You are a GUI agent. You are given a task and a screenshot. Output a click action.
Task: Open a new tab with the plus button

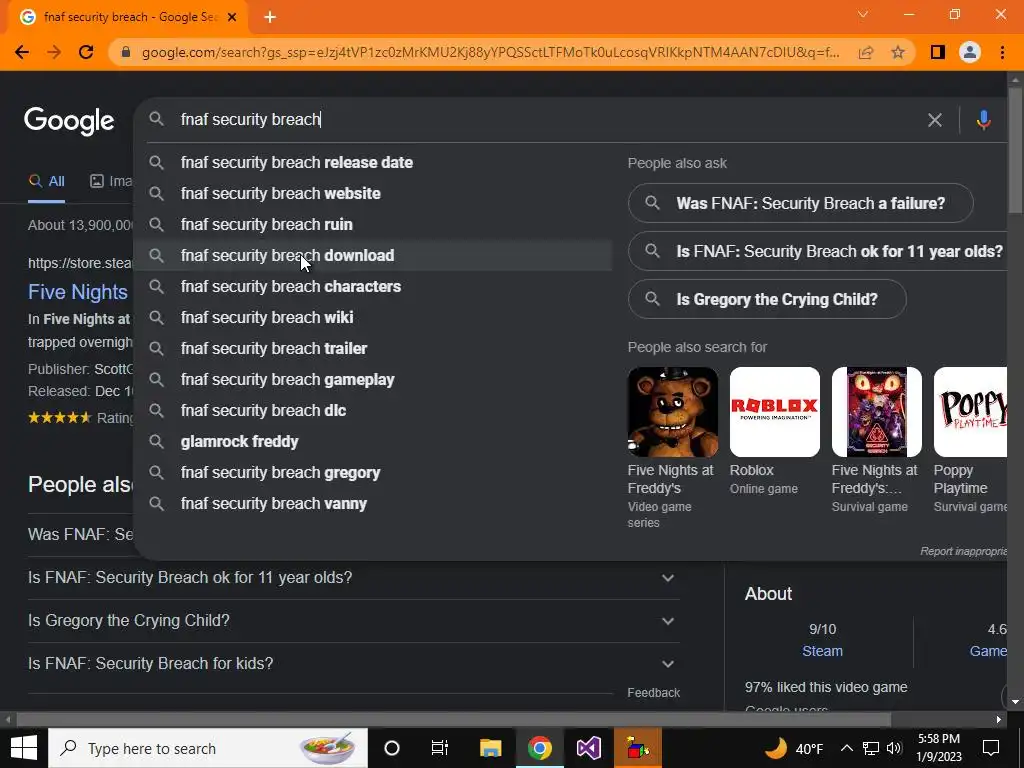coord(270,18)
